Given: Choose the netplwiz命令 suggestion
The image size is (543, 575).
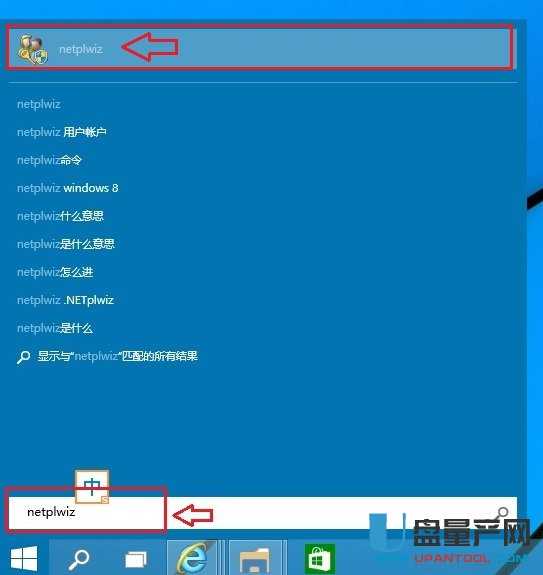Looking at the screenshot, I should coord(49,160).
